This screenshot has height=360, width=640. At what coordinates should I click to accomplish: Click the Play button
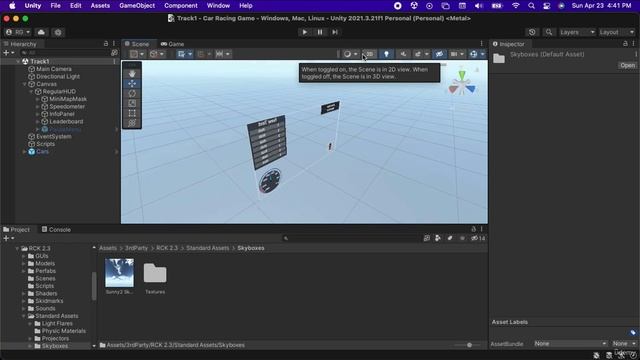click(304, 32)
